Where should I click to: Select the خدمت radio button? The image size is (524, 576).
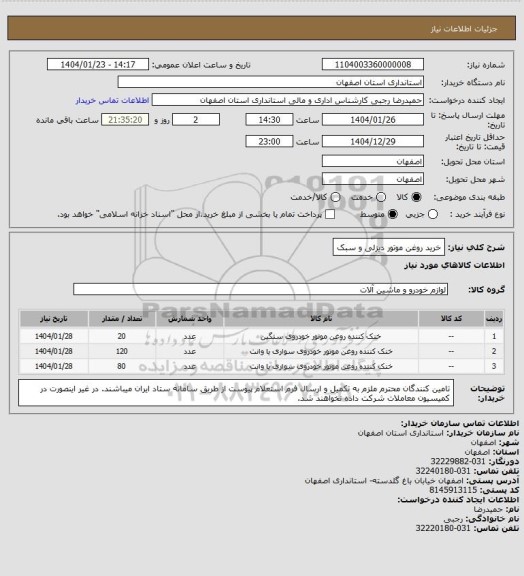(381, 197)
